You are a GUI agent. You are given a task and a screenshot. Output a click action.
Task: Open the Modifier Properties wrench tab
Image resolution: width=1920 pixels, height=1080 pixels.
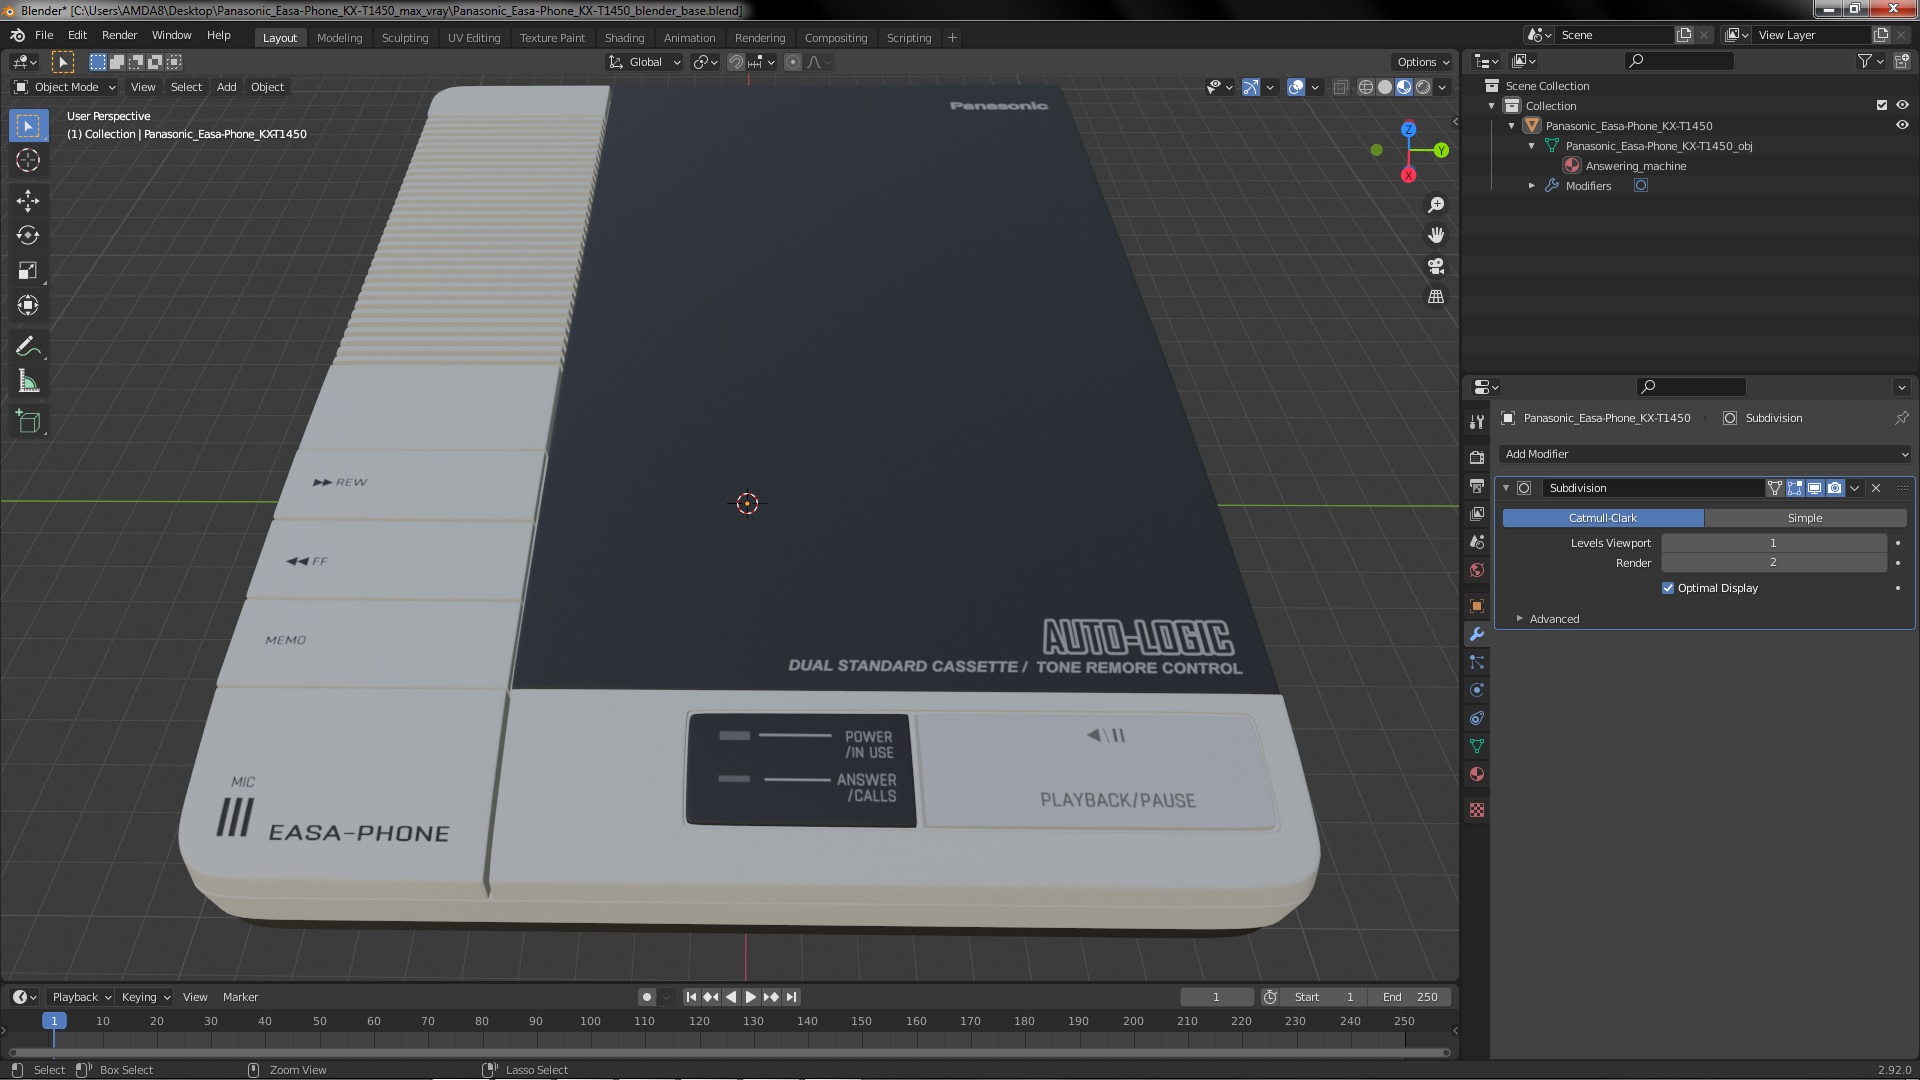click(x=1477, y=634)
